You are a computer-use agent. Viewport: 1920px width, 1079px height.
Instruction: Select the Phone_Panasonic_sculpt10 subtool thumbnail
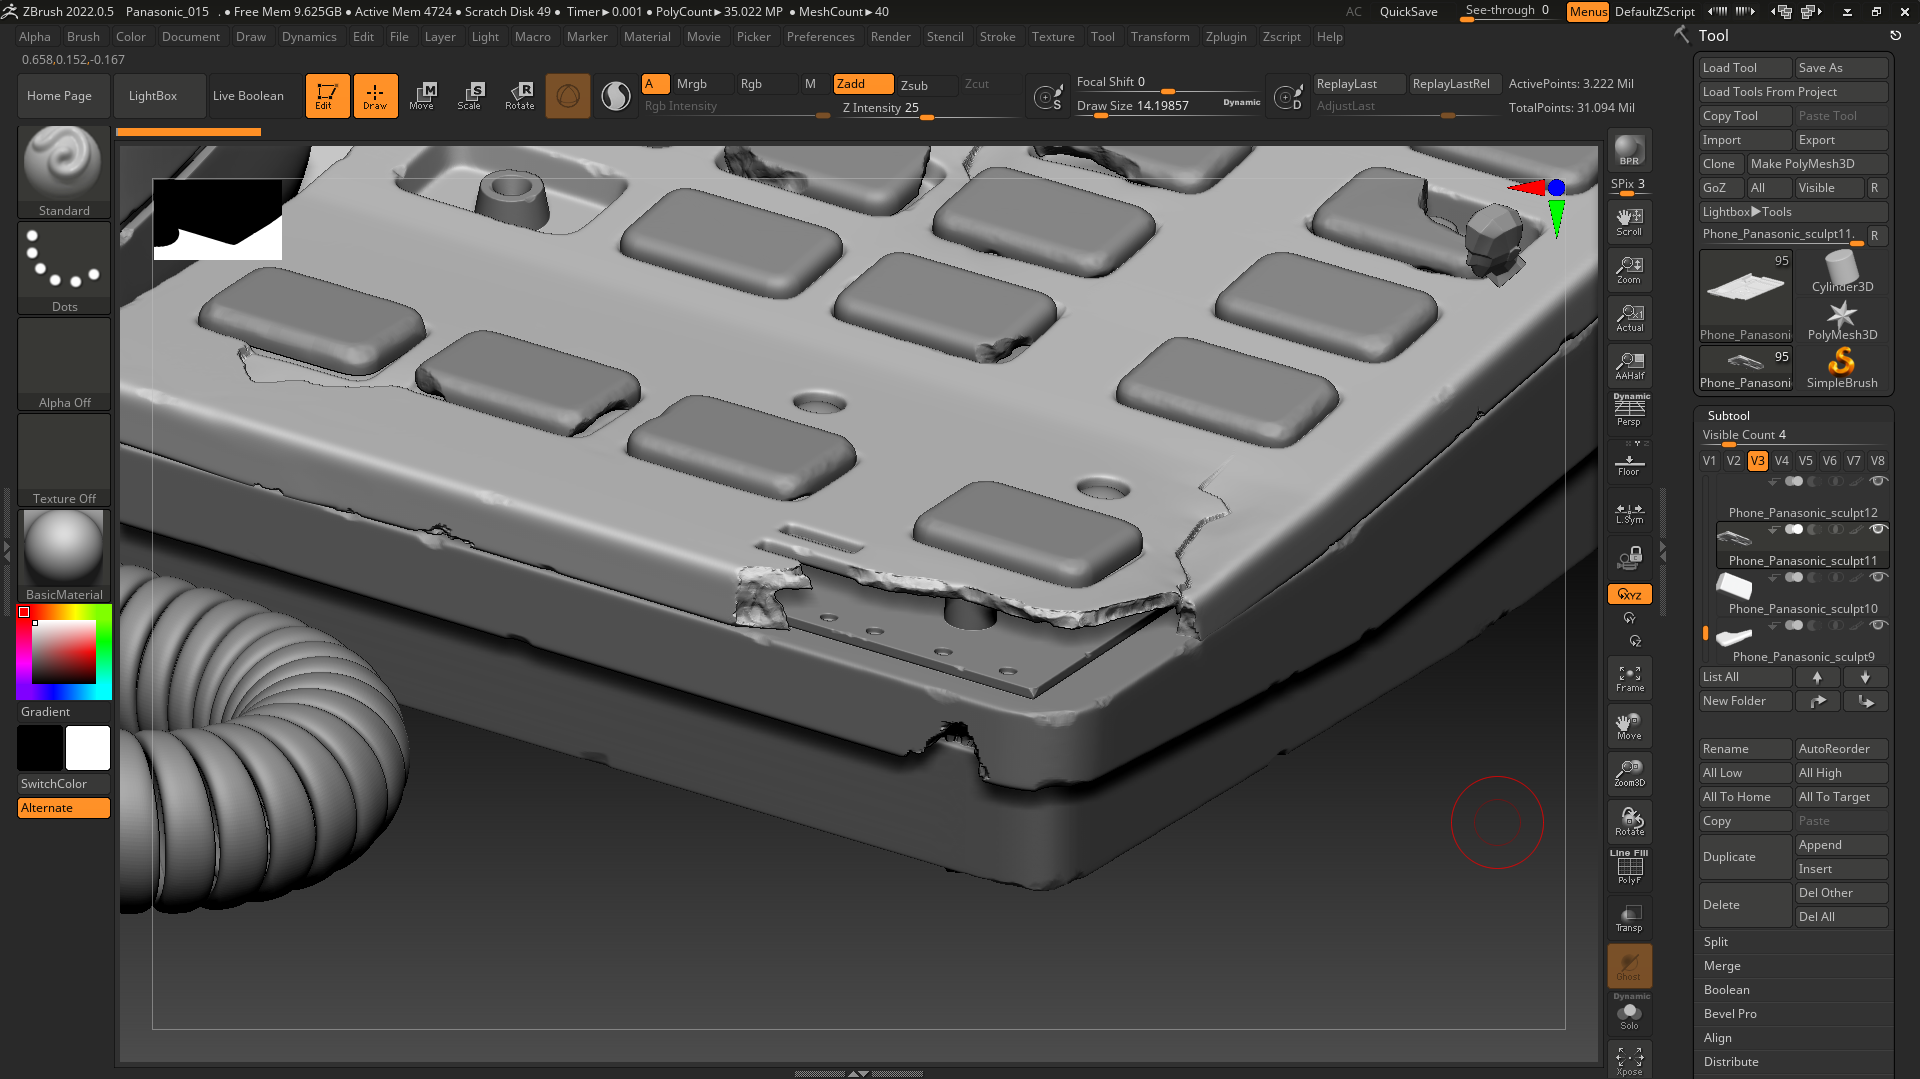click(1733, 586)
